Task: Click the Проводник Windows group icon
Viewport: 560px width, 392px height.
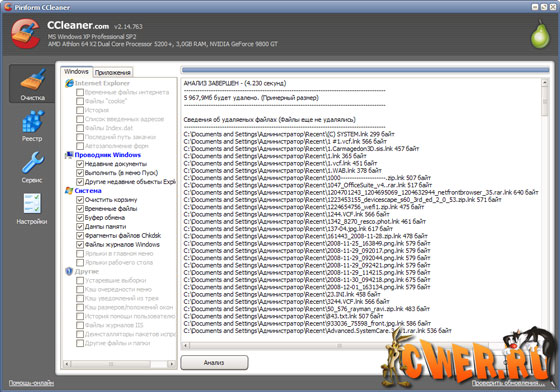Action: 69,155
